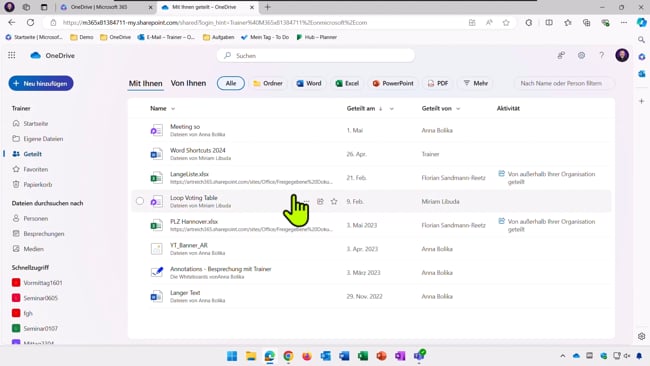Open Eigene Dateien in sidebar
The image size is (650, 366).
coord(43,139)
